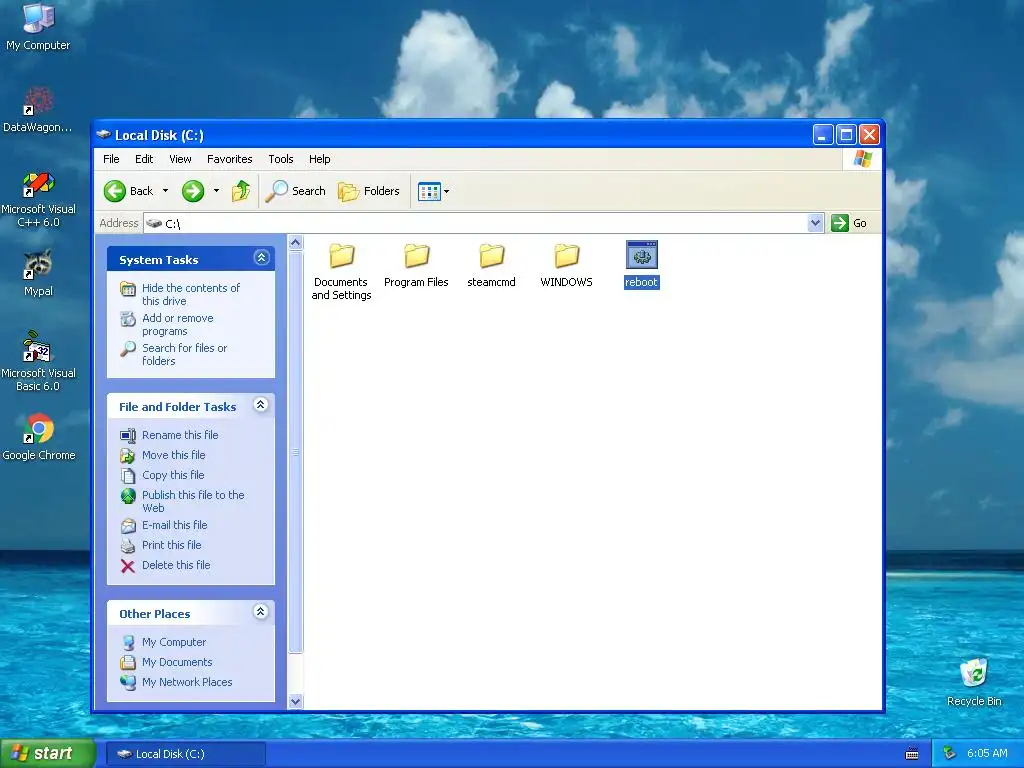Expand the Address bar dropdown

point(815,223)
